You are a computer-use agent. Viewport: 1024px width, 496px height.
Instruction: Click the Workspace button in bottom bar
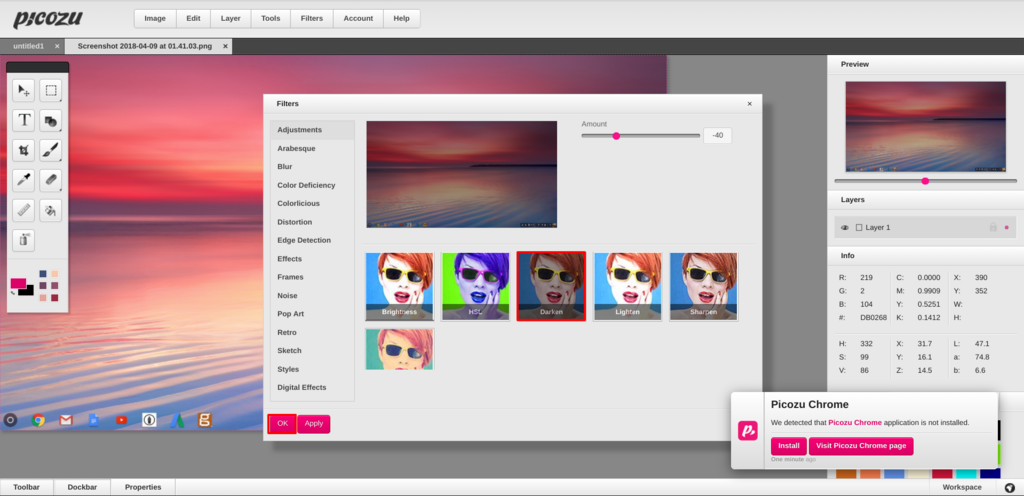(961, 488)
